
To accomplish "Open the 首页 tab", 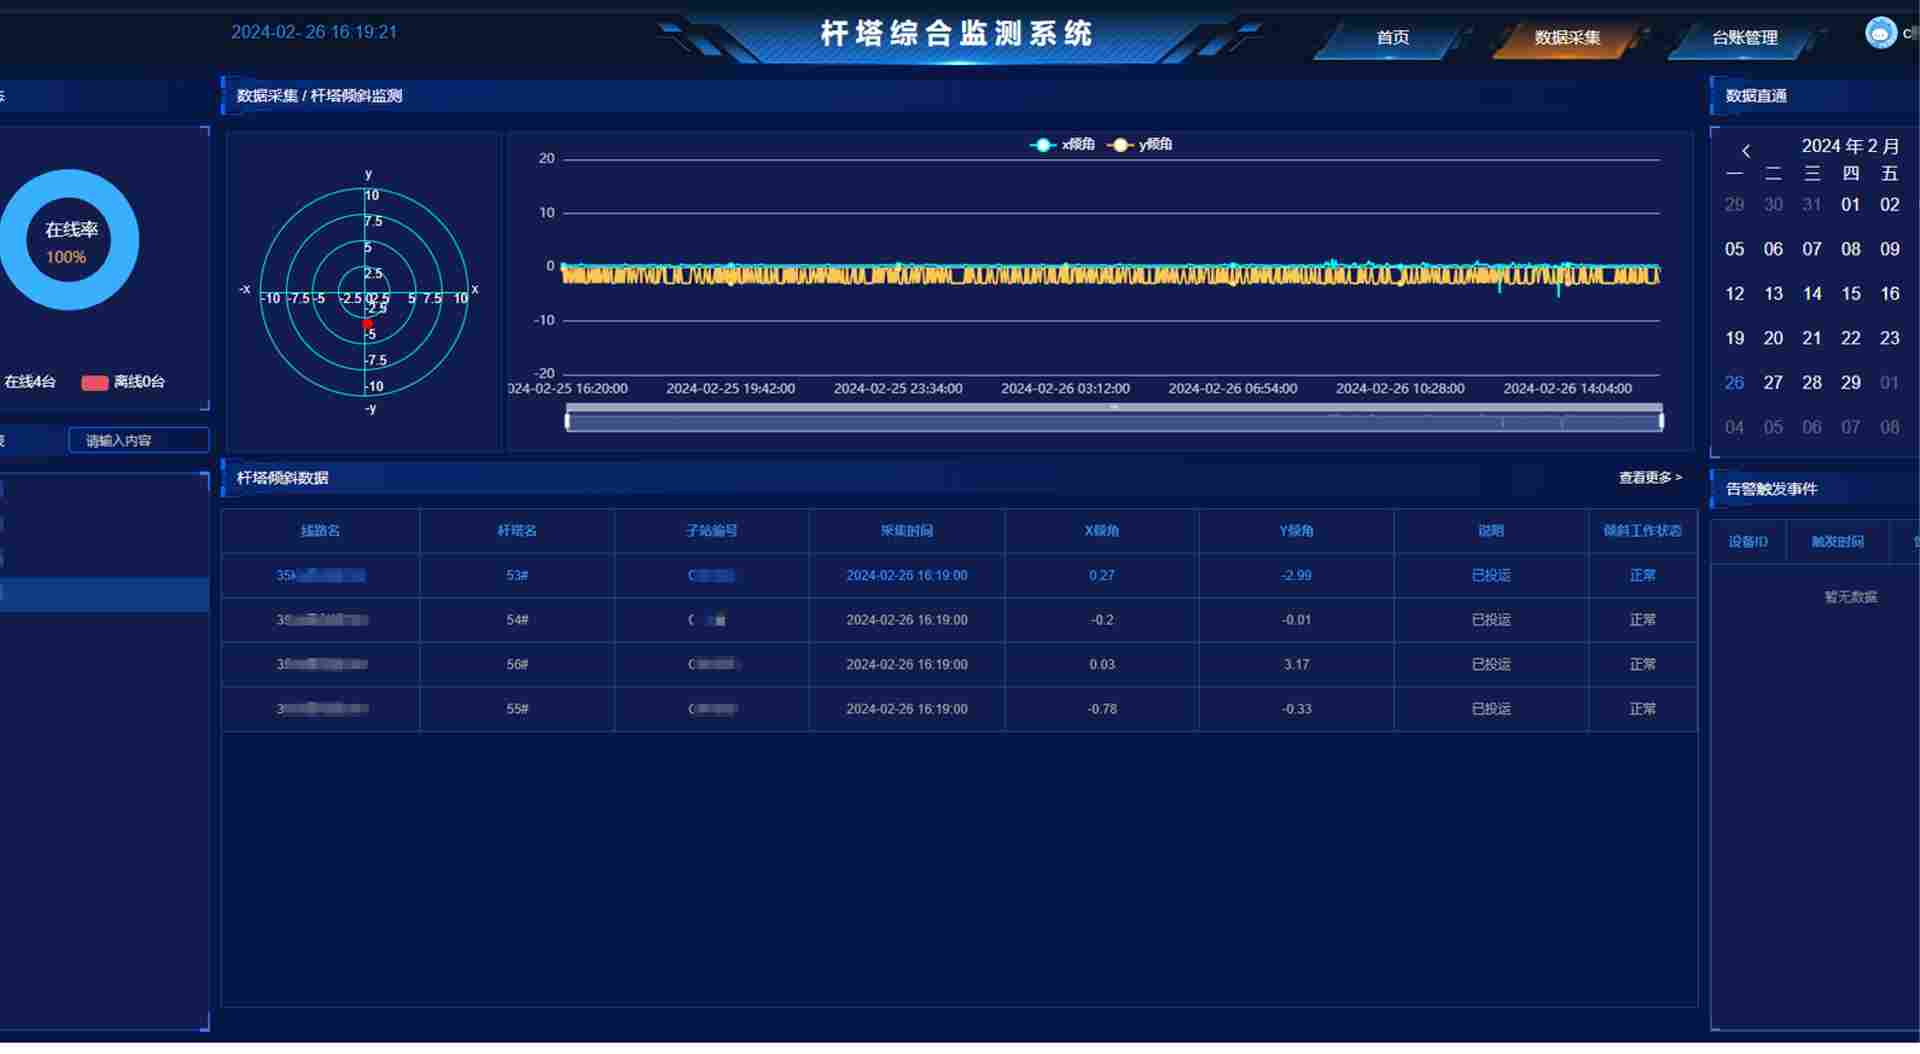I will pyautogui.click(x=1392, y=38).
